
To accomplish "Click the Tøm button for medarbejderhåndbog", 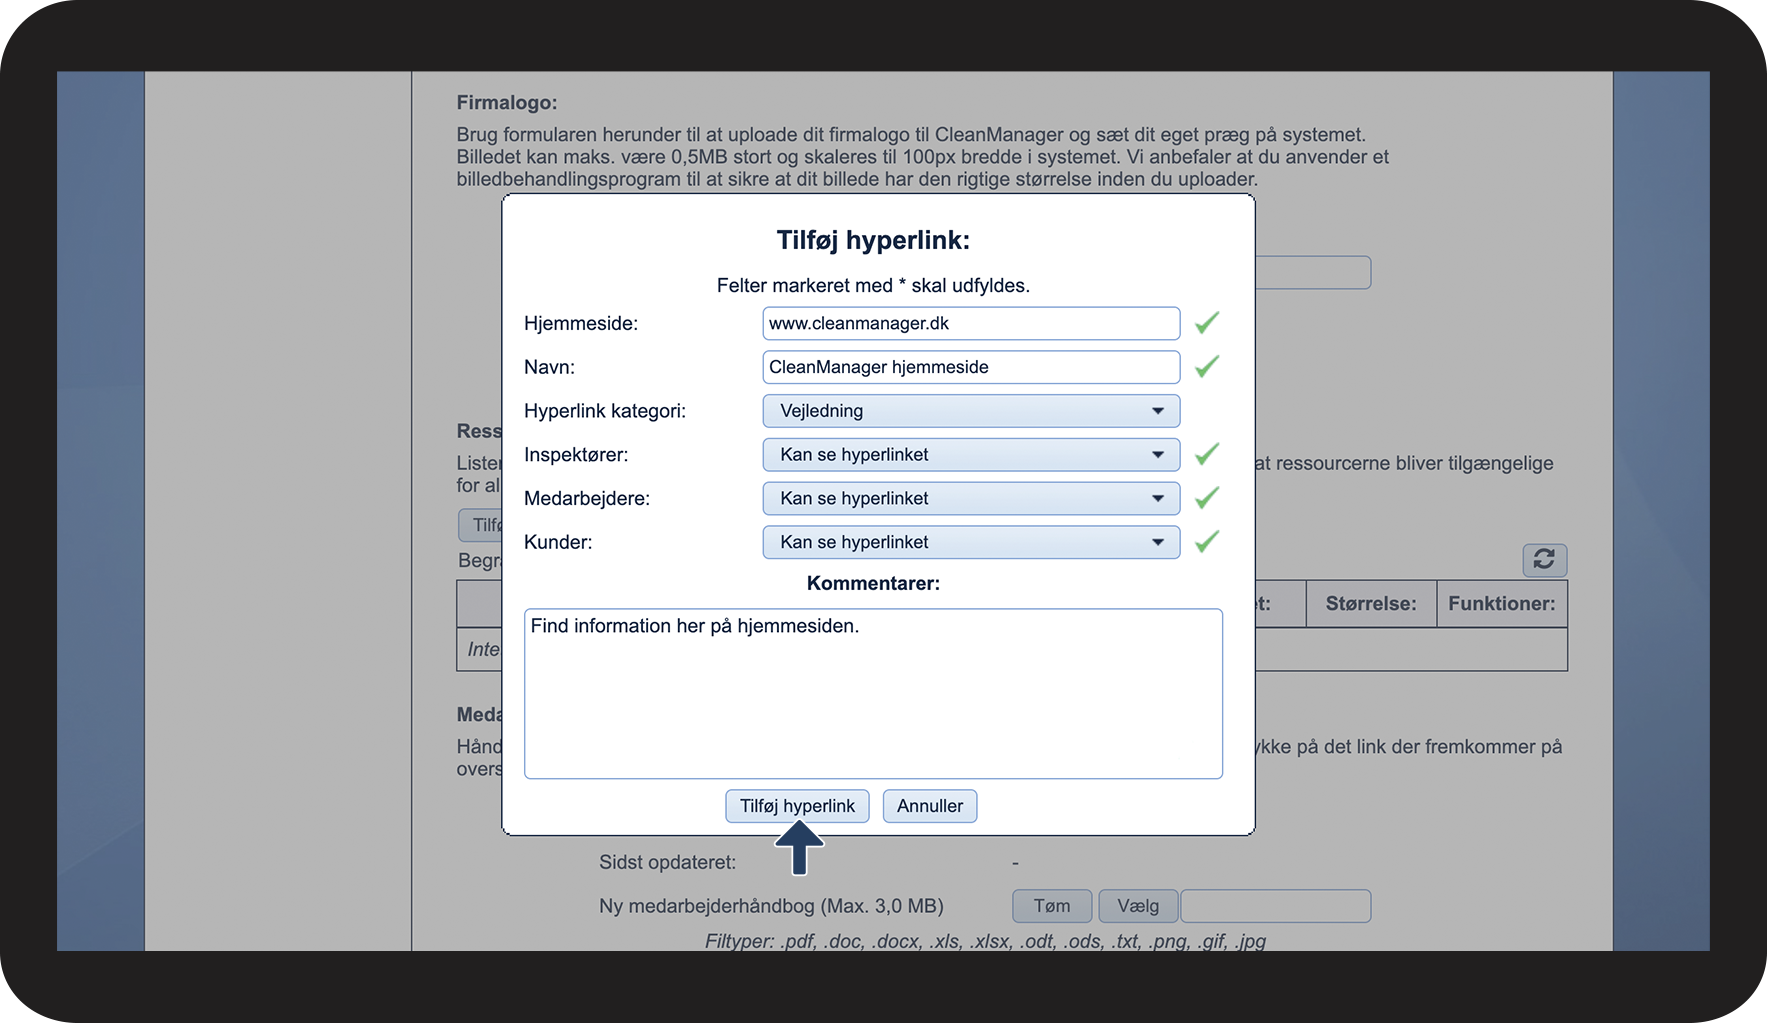I will (x=1052, y=906).
